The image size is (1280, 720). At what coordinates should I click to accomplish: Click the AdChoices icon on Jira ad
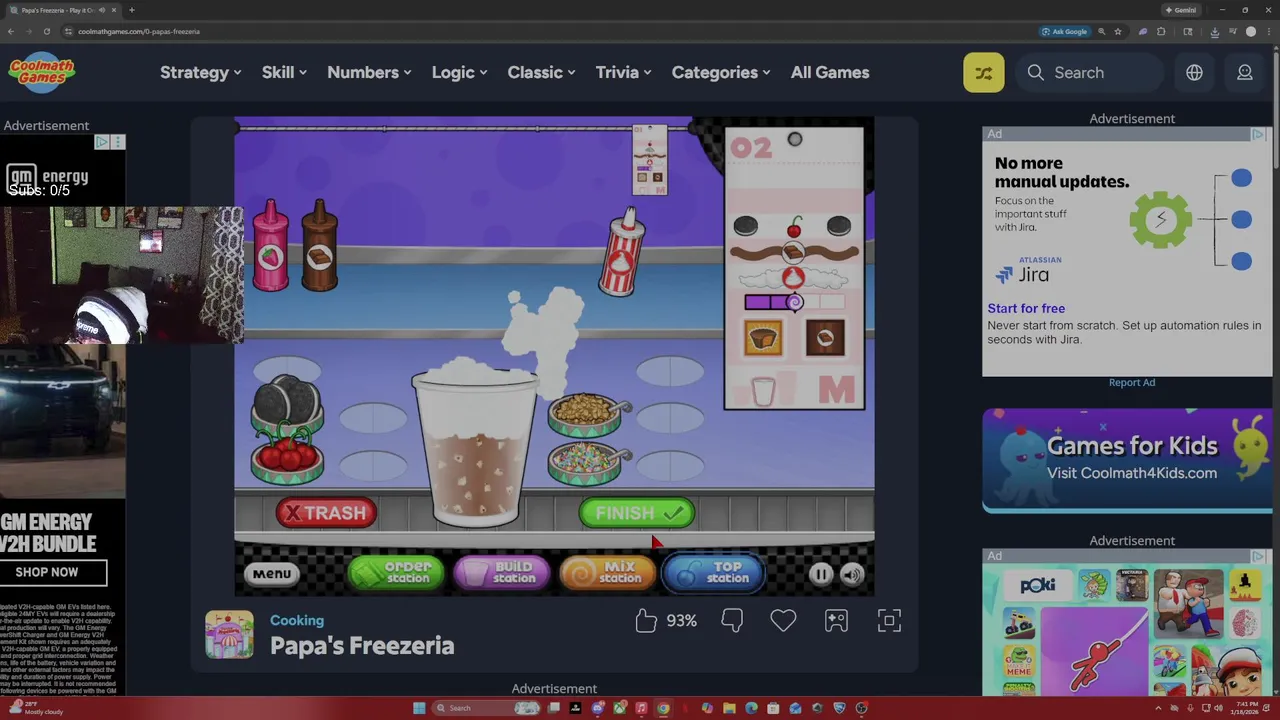[1259, 134]
